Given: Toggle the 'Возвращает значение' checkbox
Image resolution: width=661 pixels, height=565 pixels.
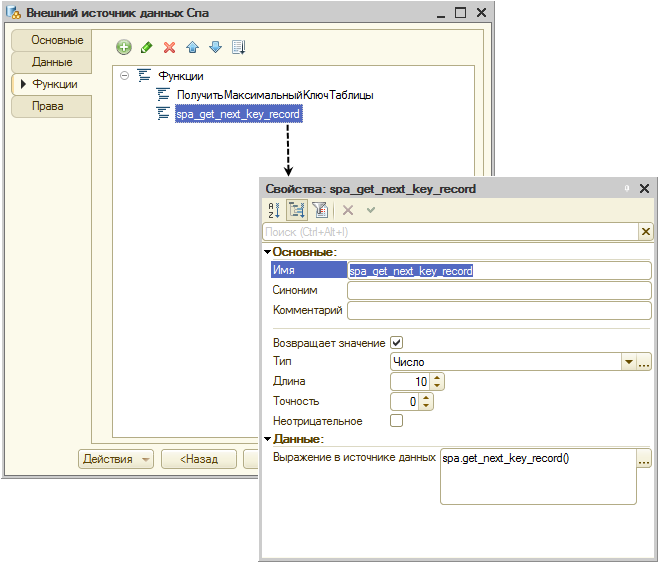Looking at the screenshot, I should [x=396, y=342].
